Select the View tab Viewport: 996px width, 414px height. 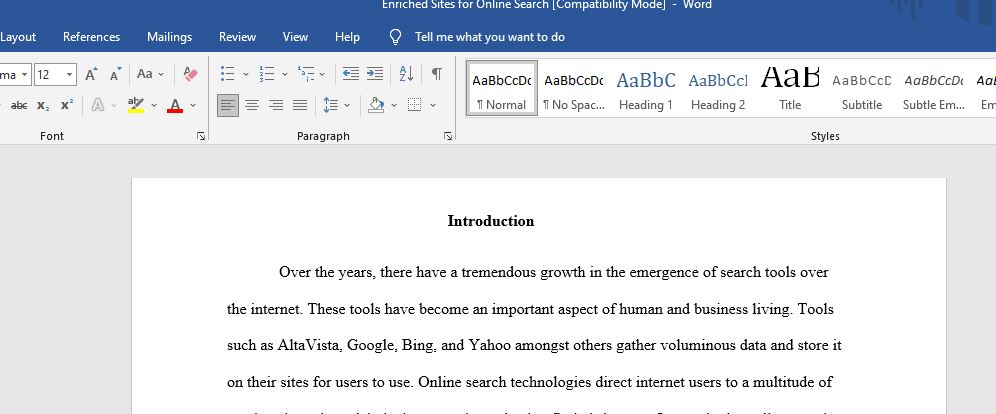pyautogui.click(x=295, y=37)
